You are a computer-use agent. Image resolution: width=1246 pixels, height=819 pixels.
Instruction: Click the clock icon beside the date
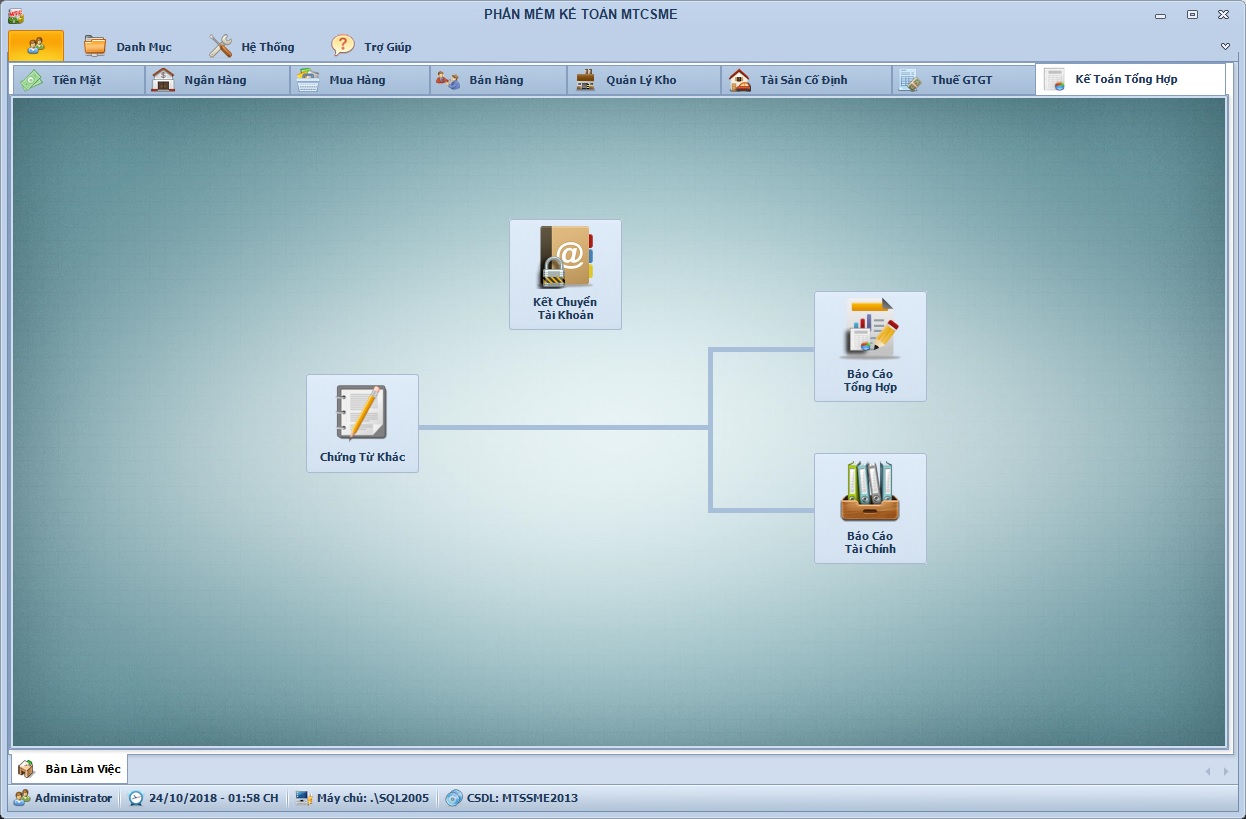(136, 798)
